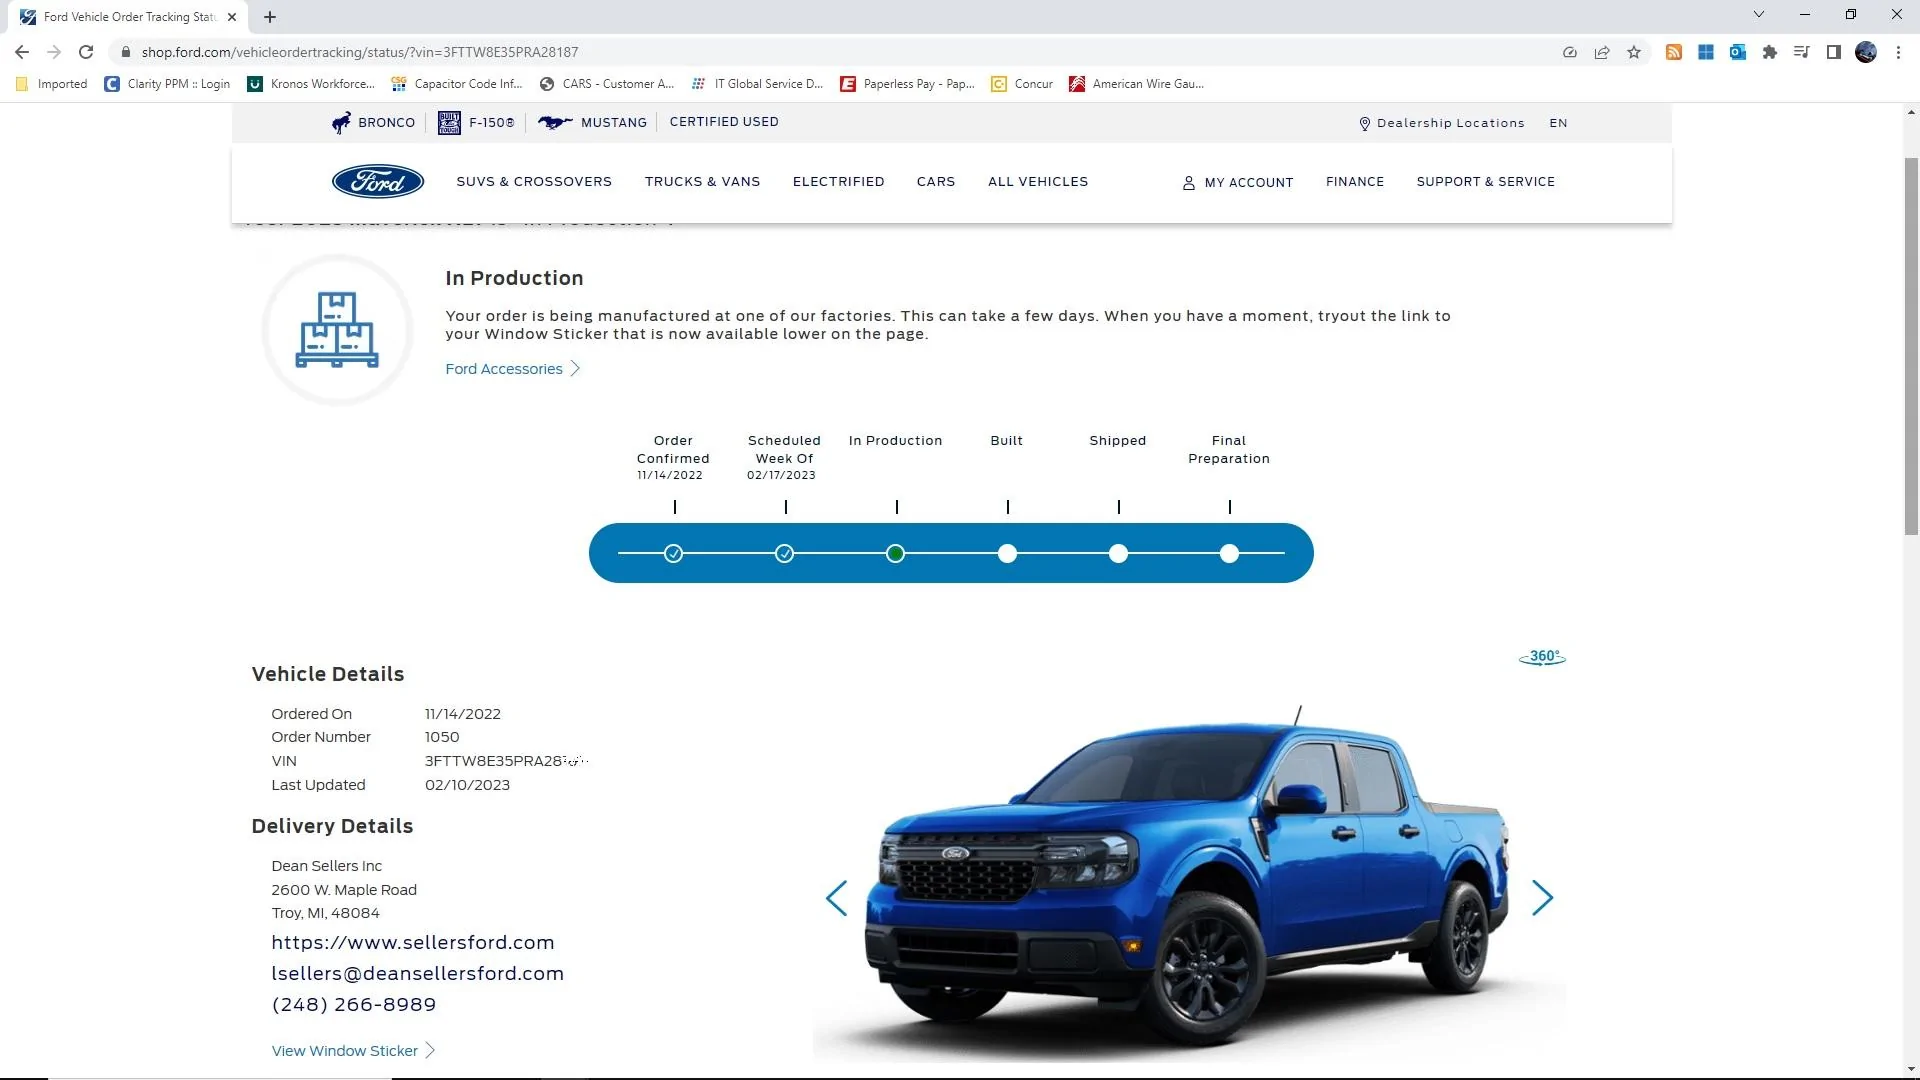The height and width of the screenshot is (1080, 1920).
Task: Open the Chrome profile avatar
Action: [1866, 52]
